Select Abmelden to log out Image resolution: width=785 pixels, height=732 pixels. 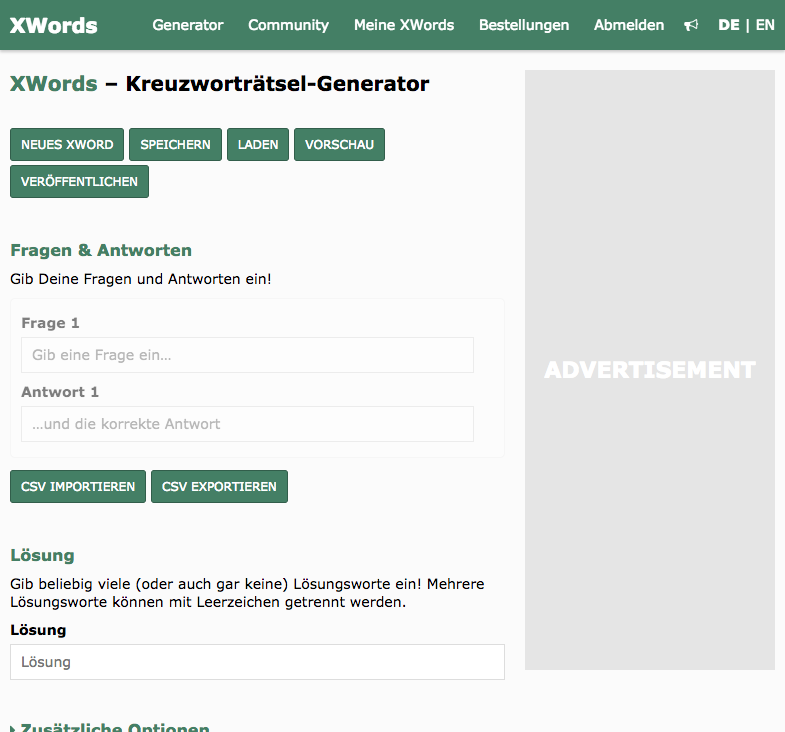coord(629,25)
